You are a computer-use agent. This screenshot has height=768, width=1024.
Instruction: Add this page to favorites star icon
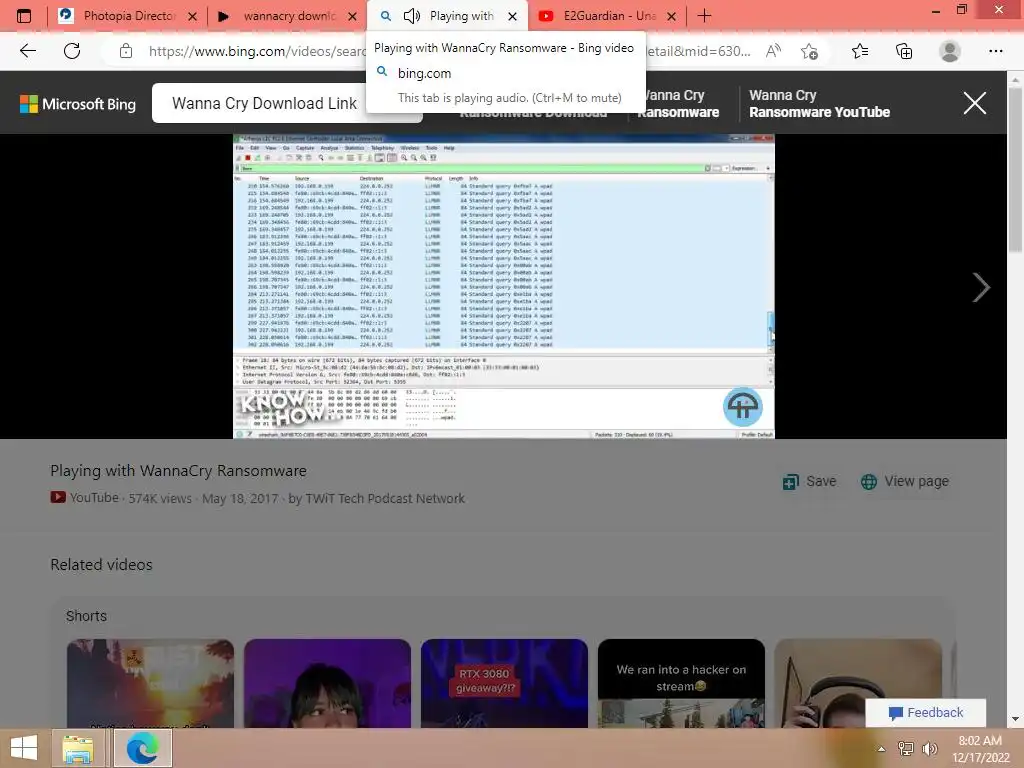[x=810, y=51]
